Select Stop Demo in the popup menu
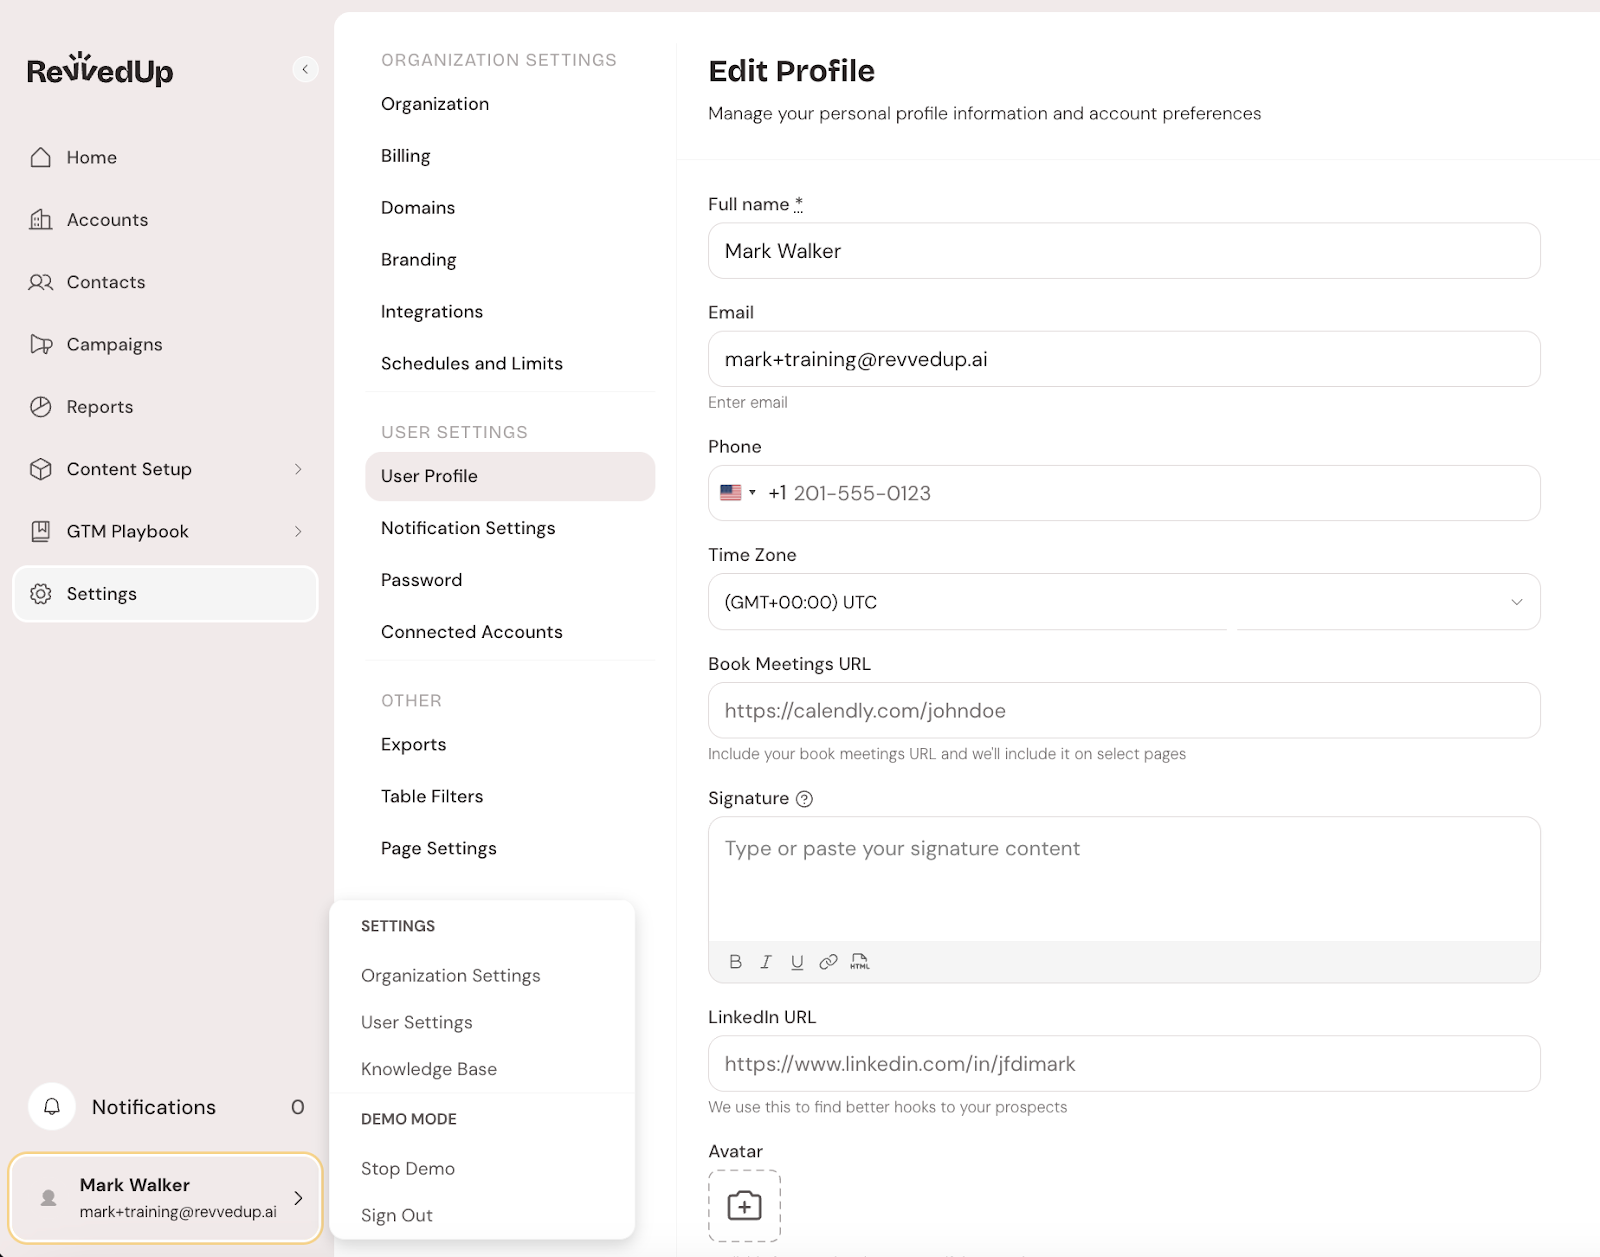1600x1257 pixels. point(408,1169)
